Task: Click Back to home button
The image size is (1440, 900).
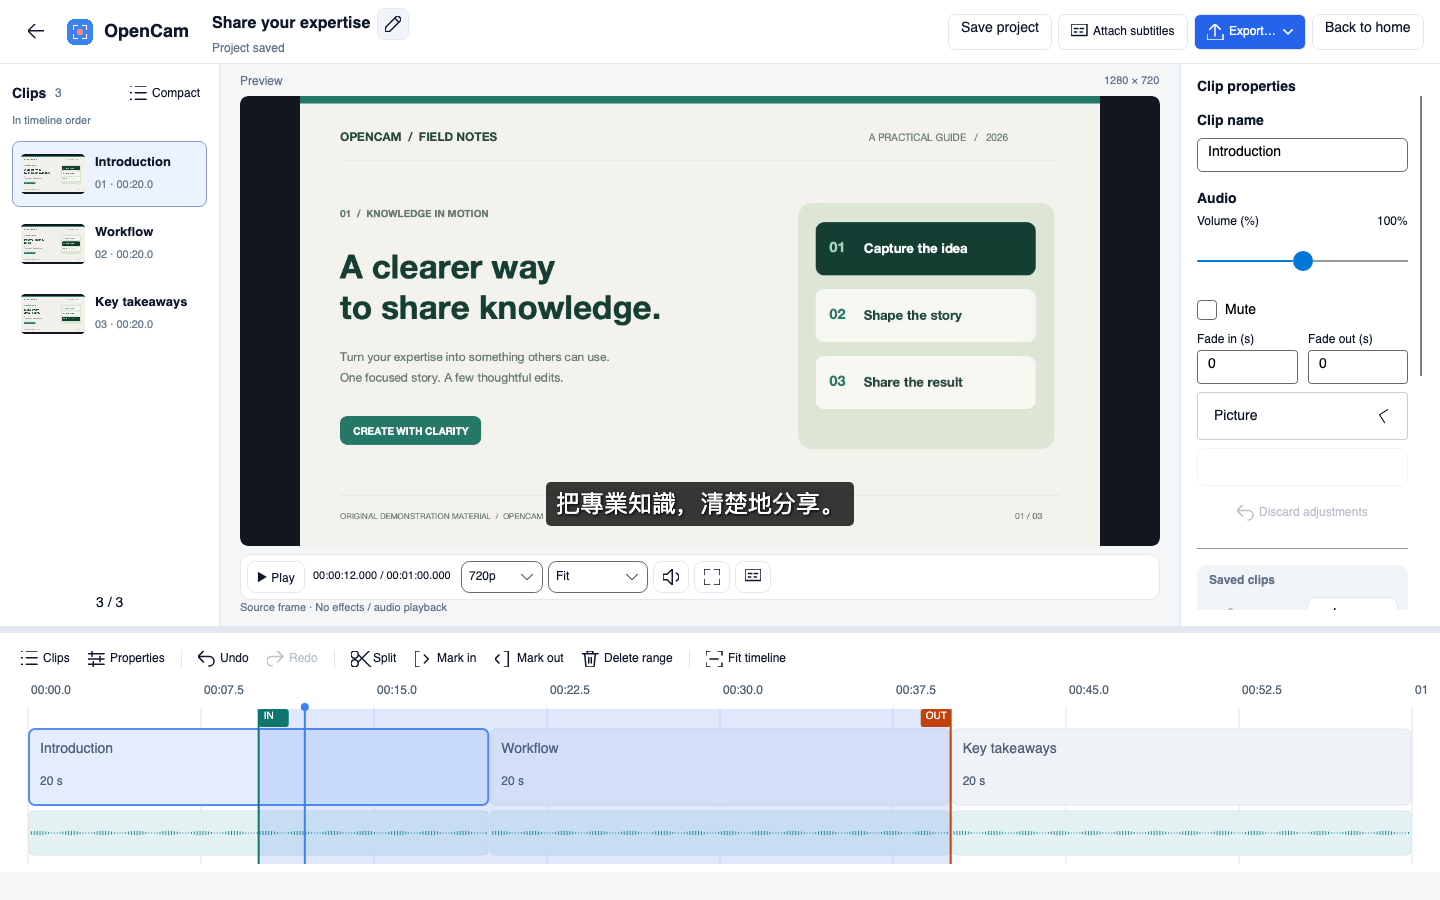Action: click(x=1368, y=31)
